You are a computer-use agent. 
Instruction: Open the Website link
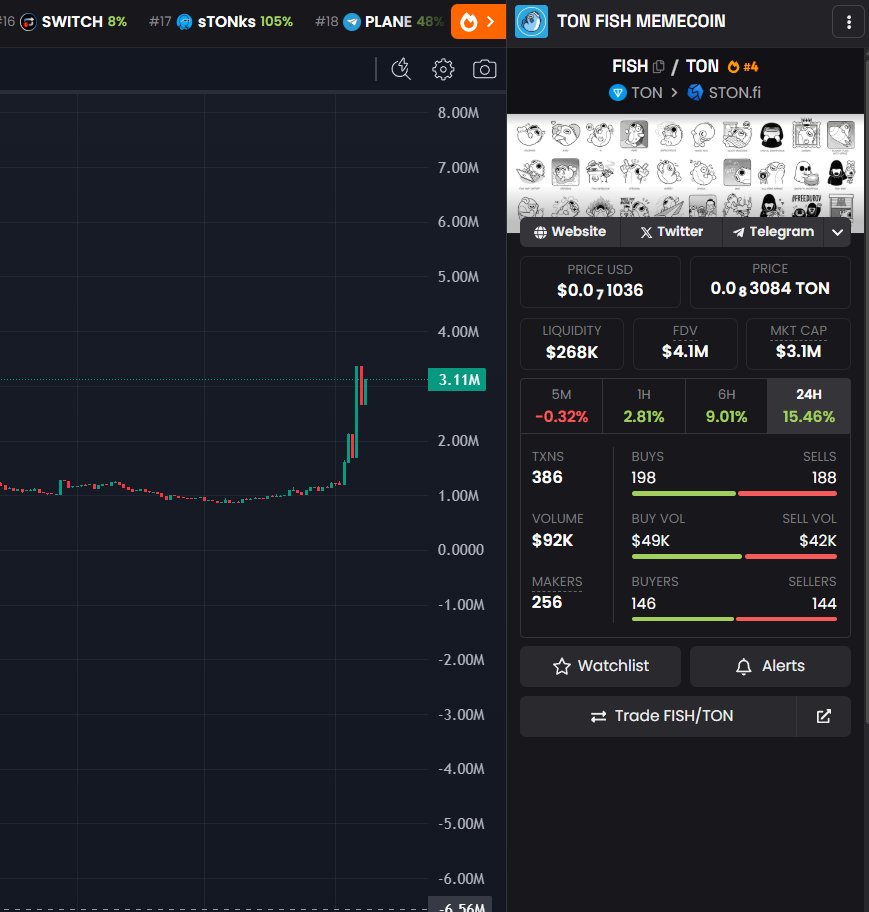tap(570, 231)
